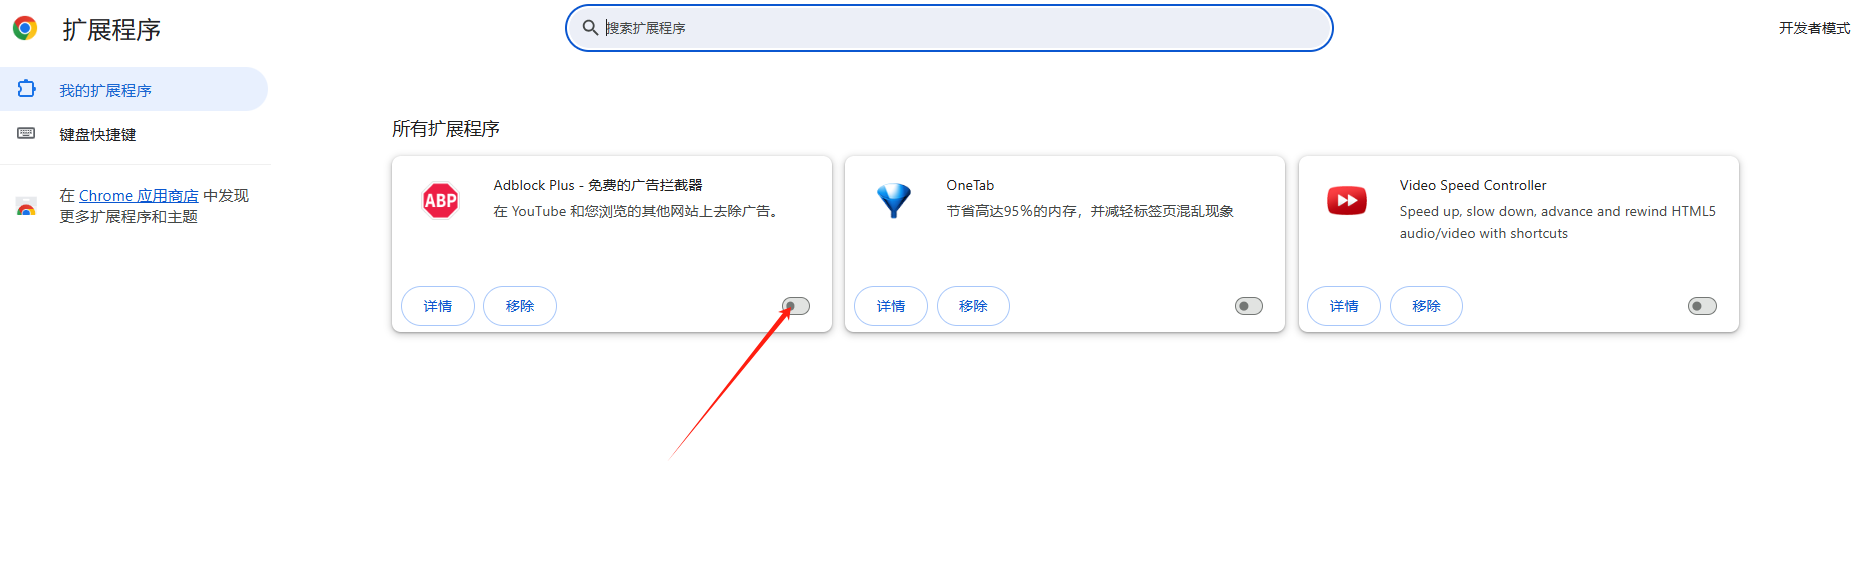The image size is (1868, 587).
Task: Click the Video Speed Controller title text
Action: pyautogui.click(x=1473, y=185)
